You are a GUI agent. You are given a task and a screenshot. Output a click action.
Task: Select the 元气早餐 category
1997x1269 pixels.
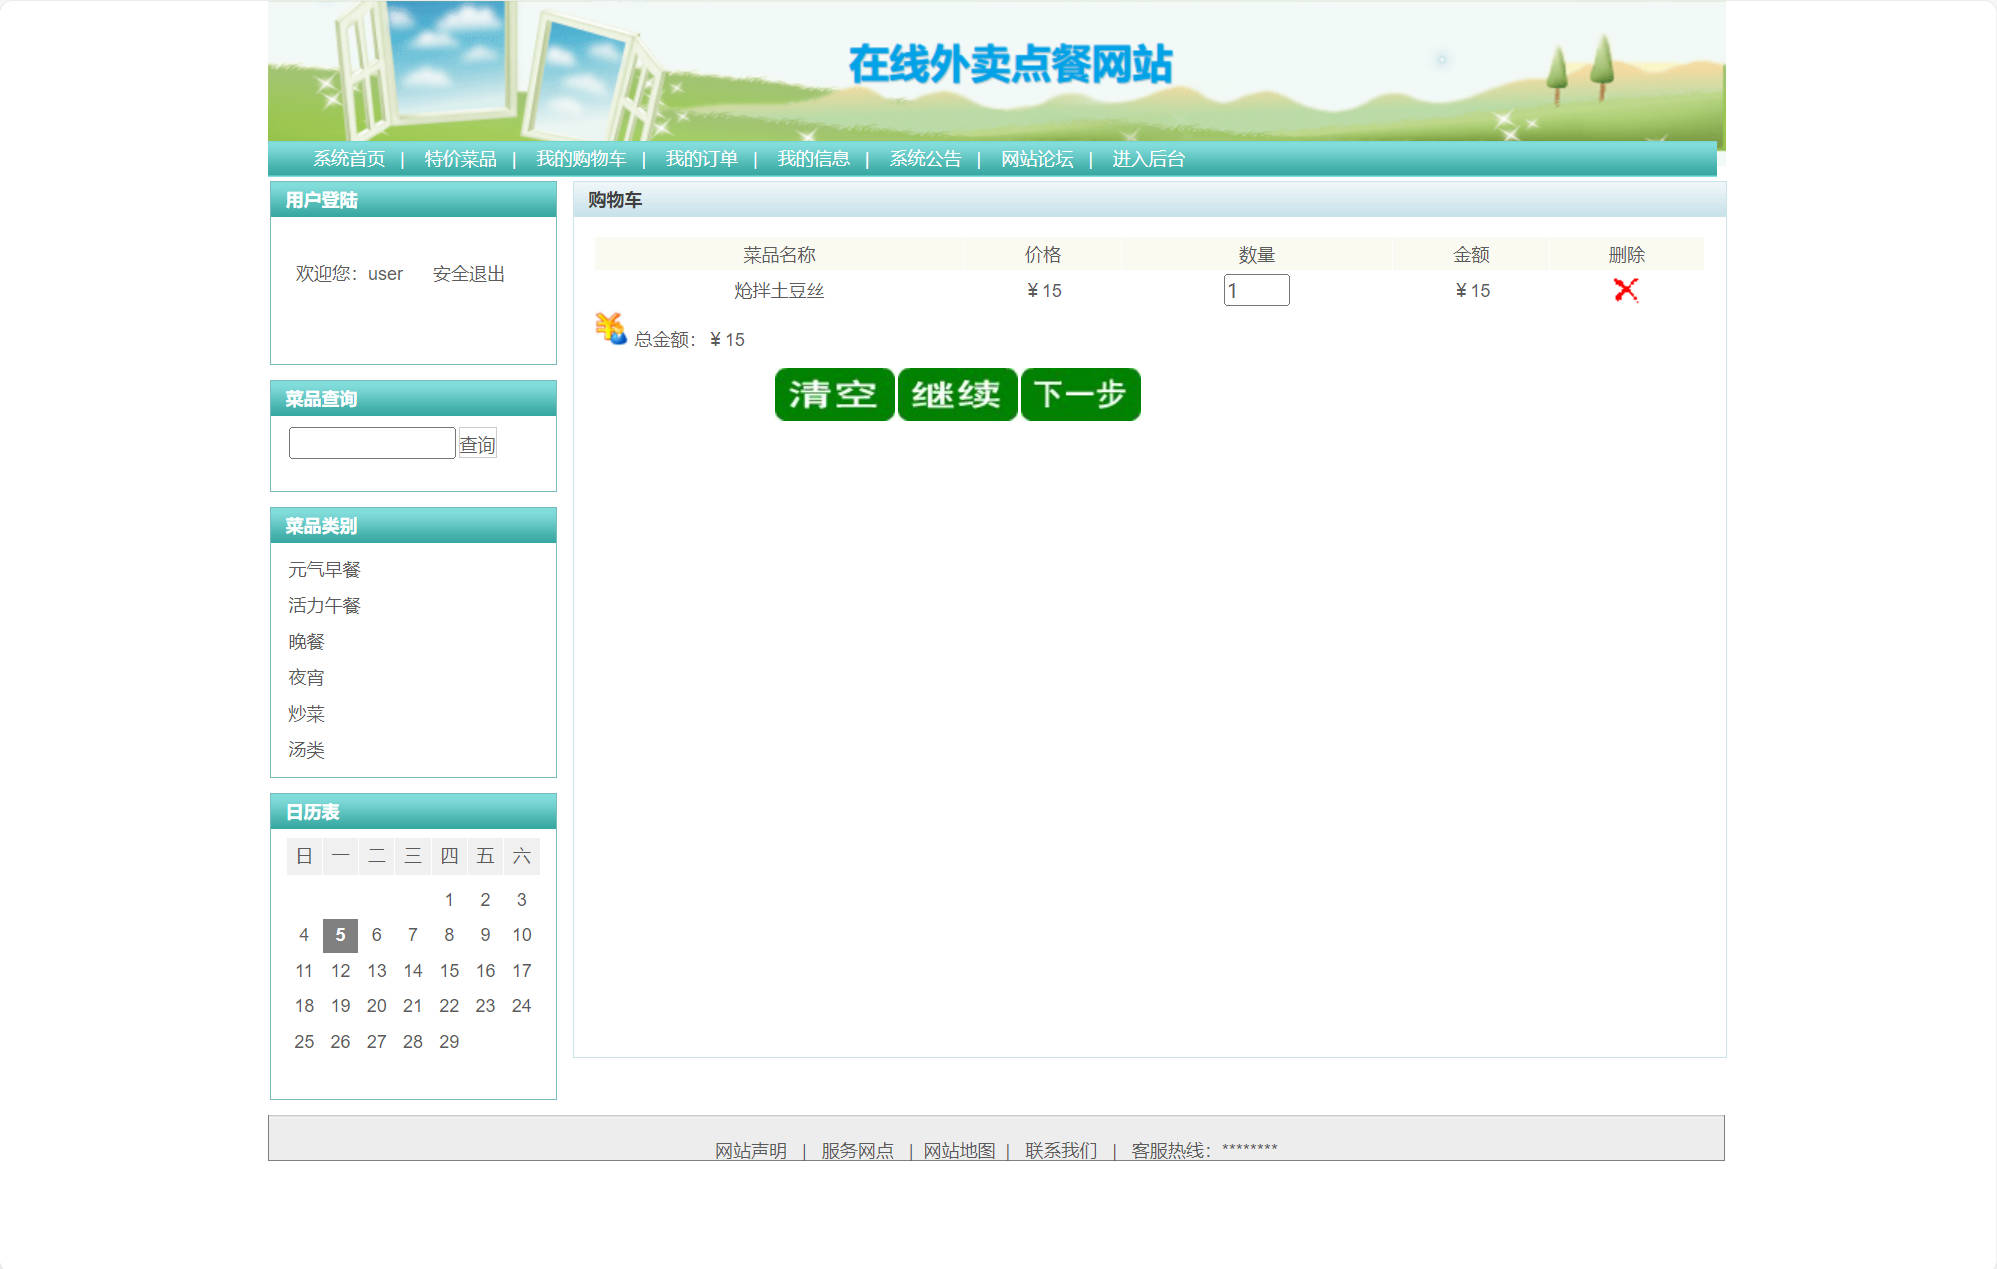(x=324, y=570)
